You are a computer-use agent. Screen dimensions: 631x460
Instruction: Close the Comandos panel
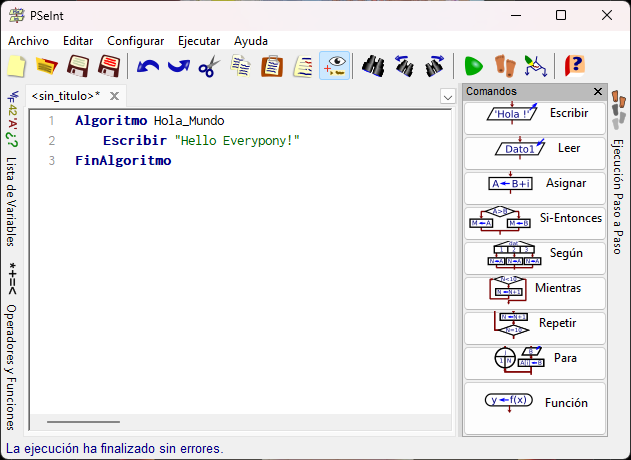pyautogui.click(x=598, y=92)
